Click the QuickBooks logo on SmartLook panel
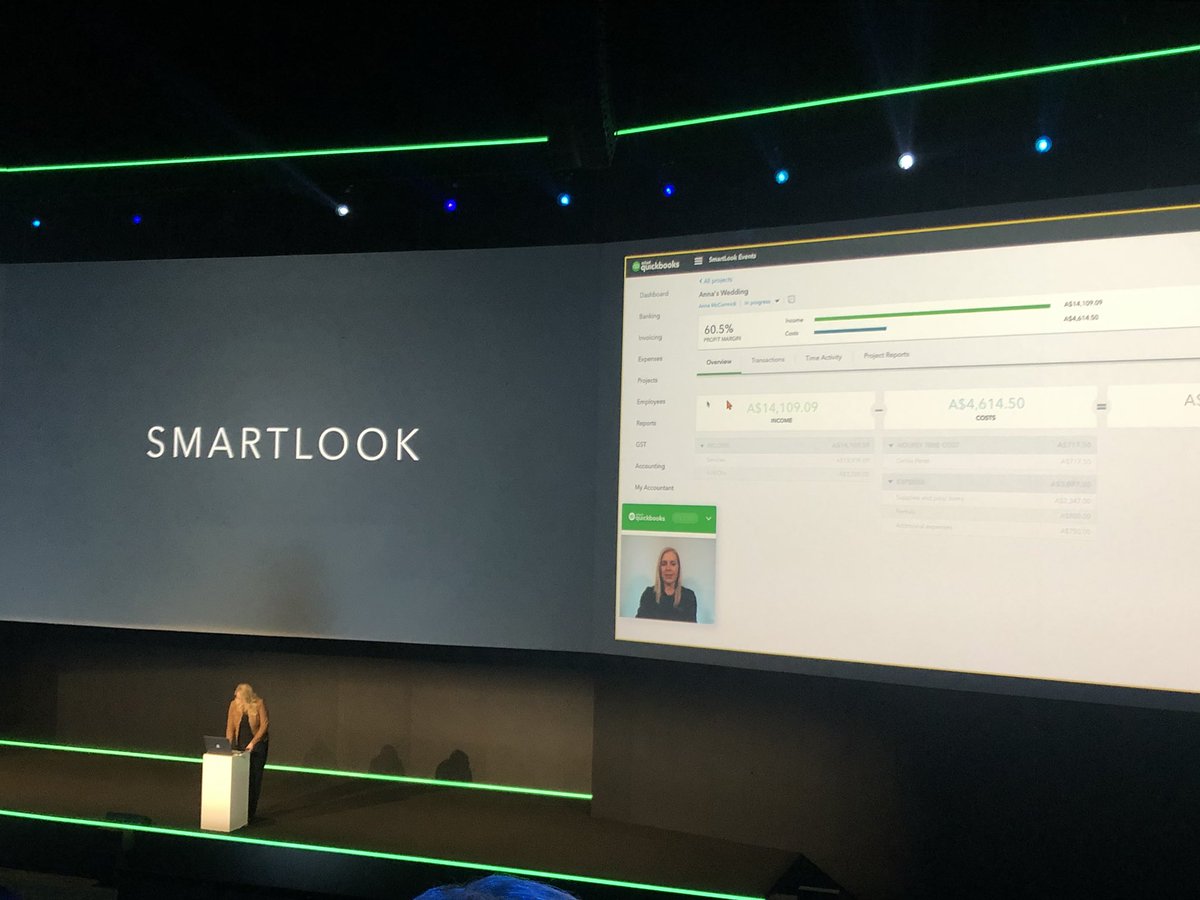Image resolution: width=1200 pixels, height=900 pixels. [645, 518]
